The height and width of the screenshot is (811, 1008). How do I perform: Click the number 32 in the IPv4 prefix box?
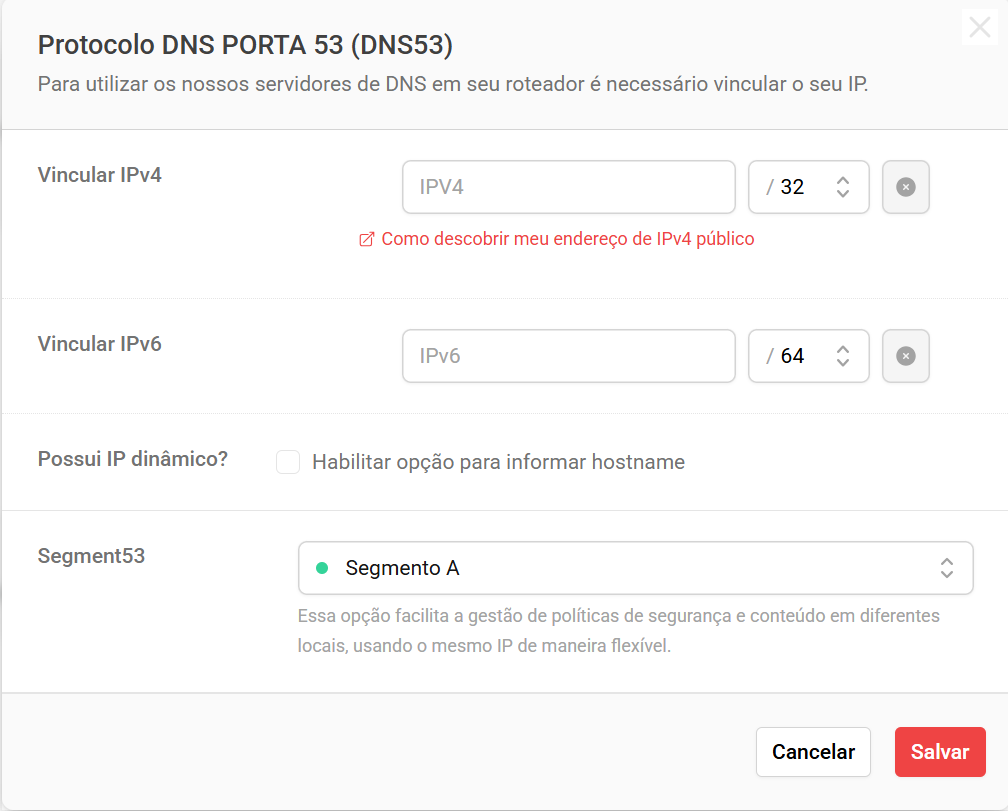(792, 187)
